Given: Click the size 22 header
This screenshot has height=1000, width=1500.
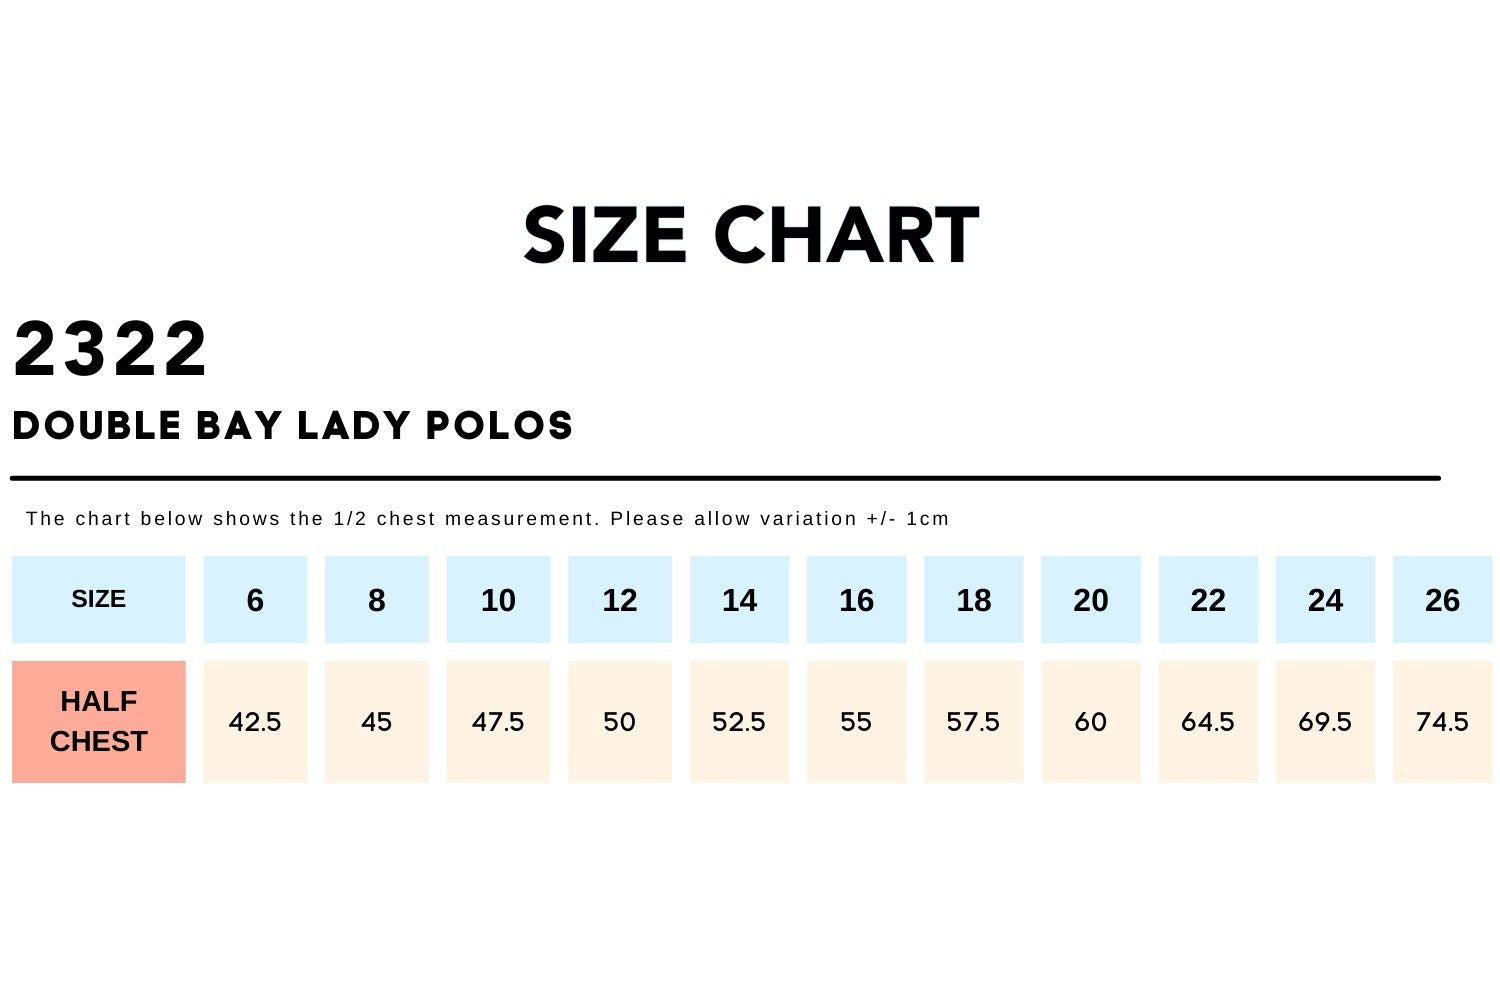Looking at the screenshot, I should 1207,599.
